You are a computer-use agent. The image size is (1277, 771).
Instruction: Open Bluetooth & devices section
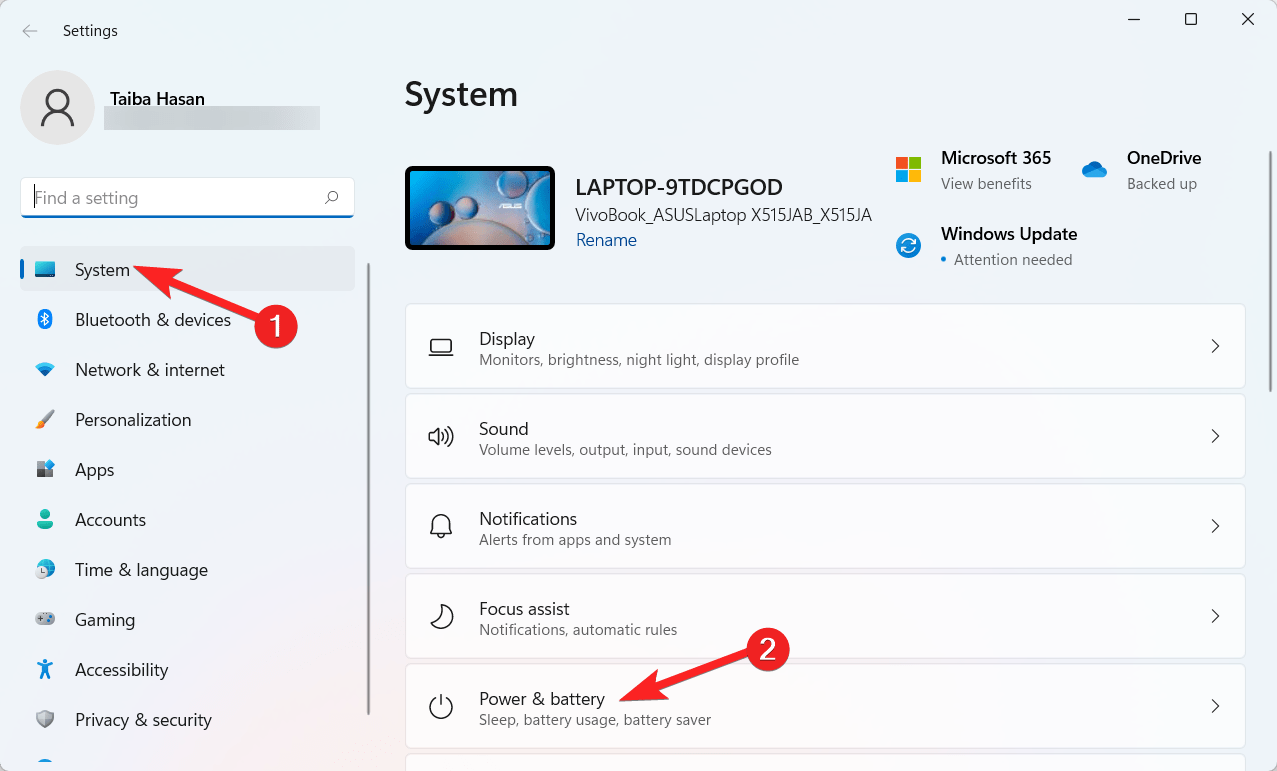tap(188, 319)
